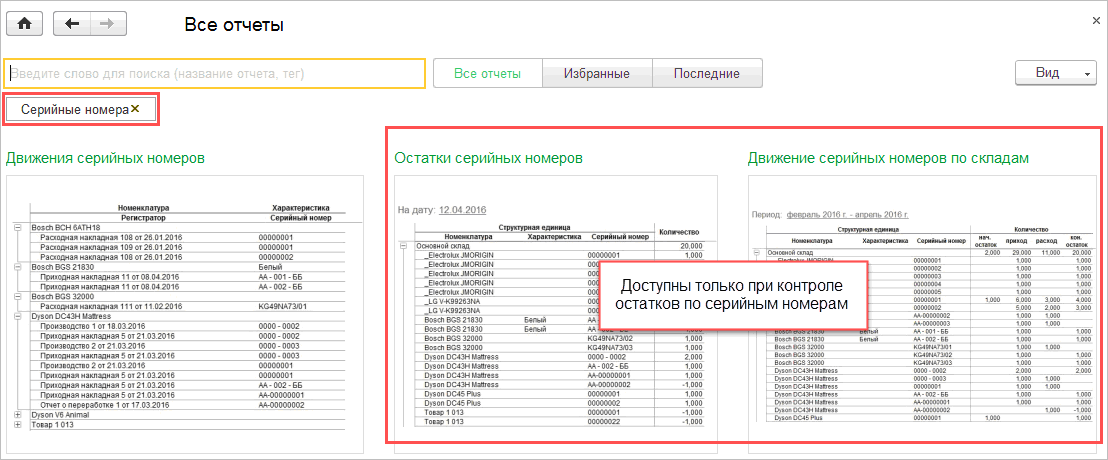Open the Движения серийных номеров preview thumbnail

pyautogui.click(x=184, y=314)
